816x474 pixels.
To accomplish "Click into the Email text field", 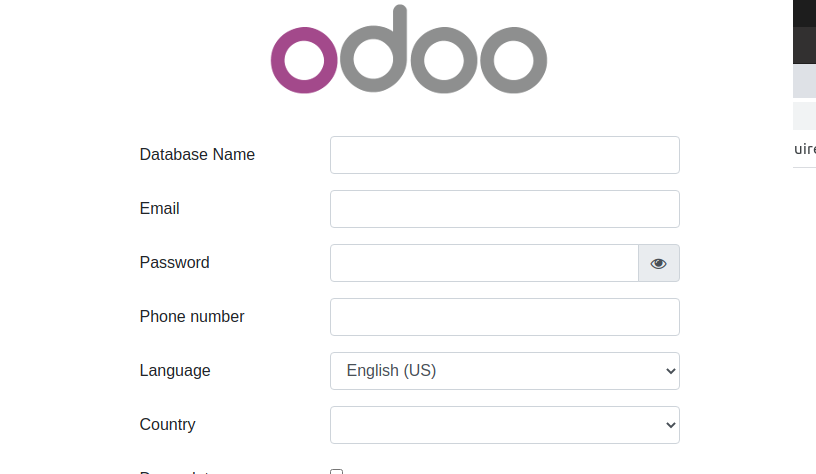I will point(504,209).
